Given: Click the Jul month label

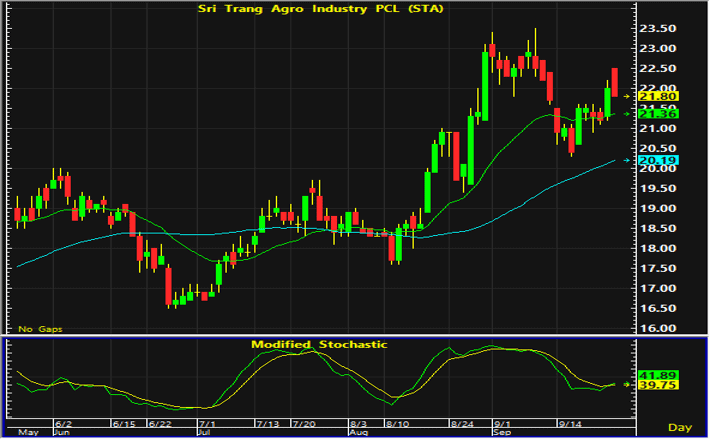Looking at the screenshot, I should [204, 433].
